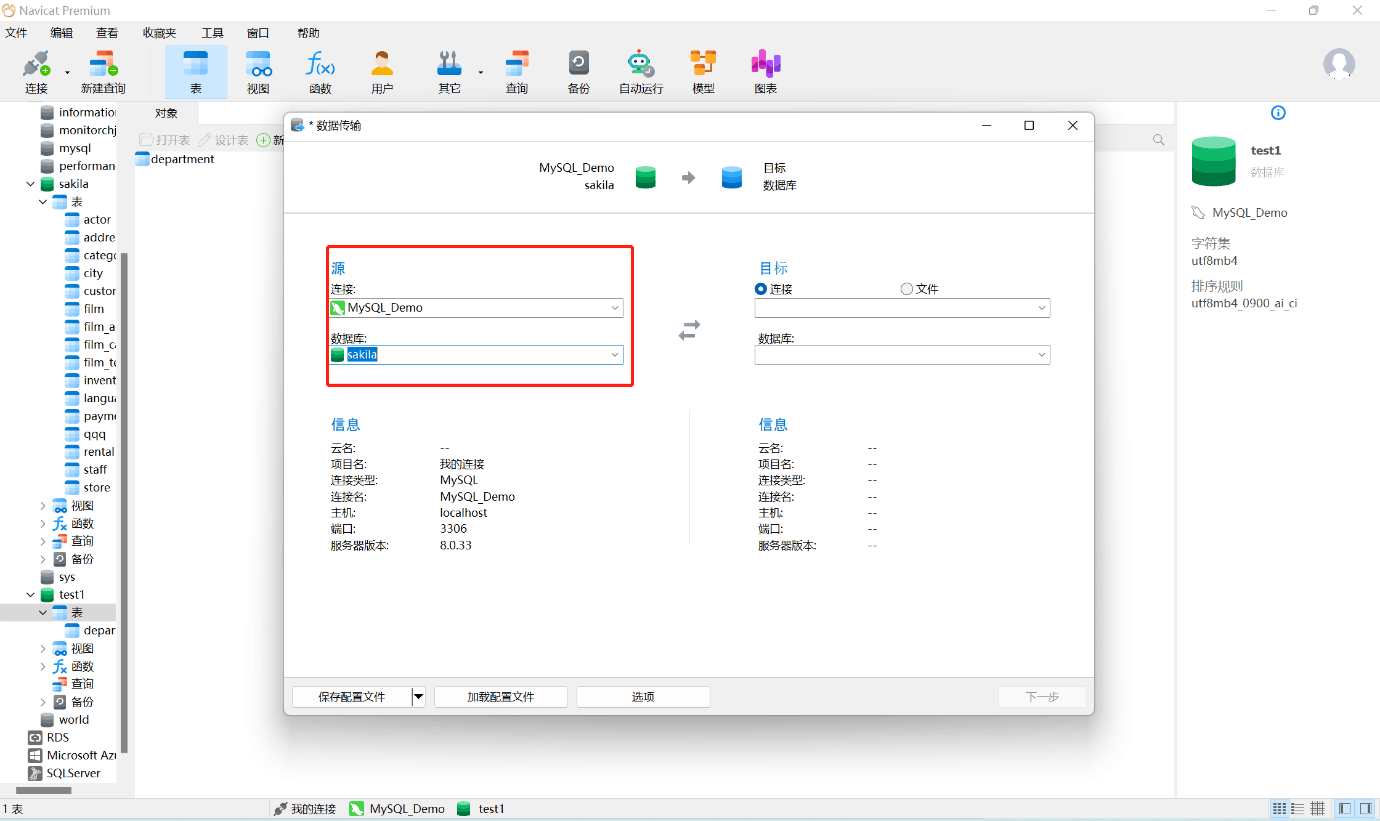
Task: Select the View (视图) toolbar icon
Action: click(x=258, y=72)
